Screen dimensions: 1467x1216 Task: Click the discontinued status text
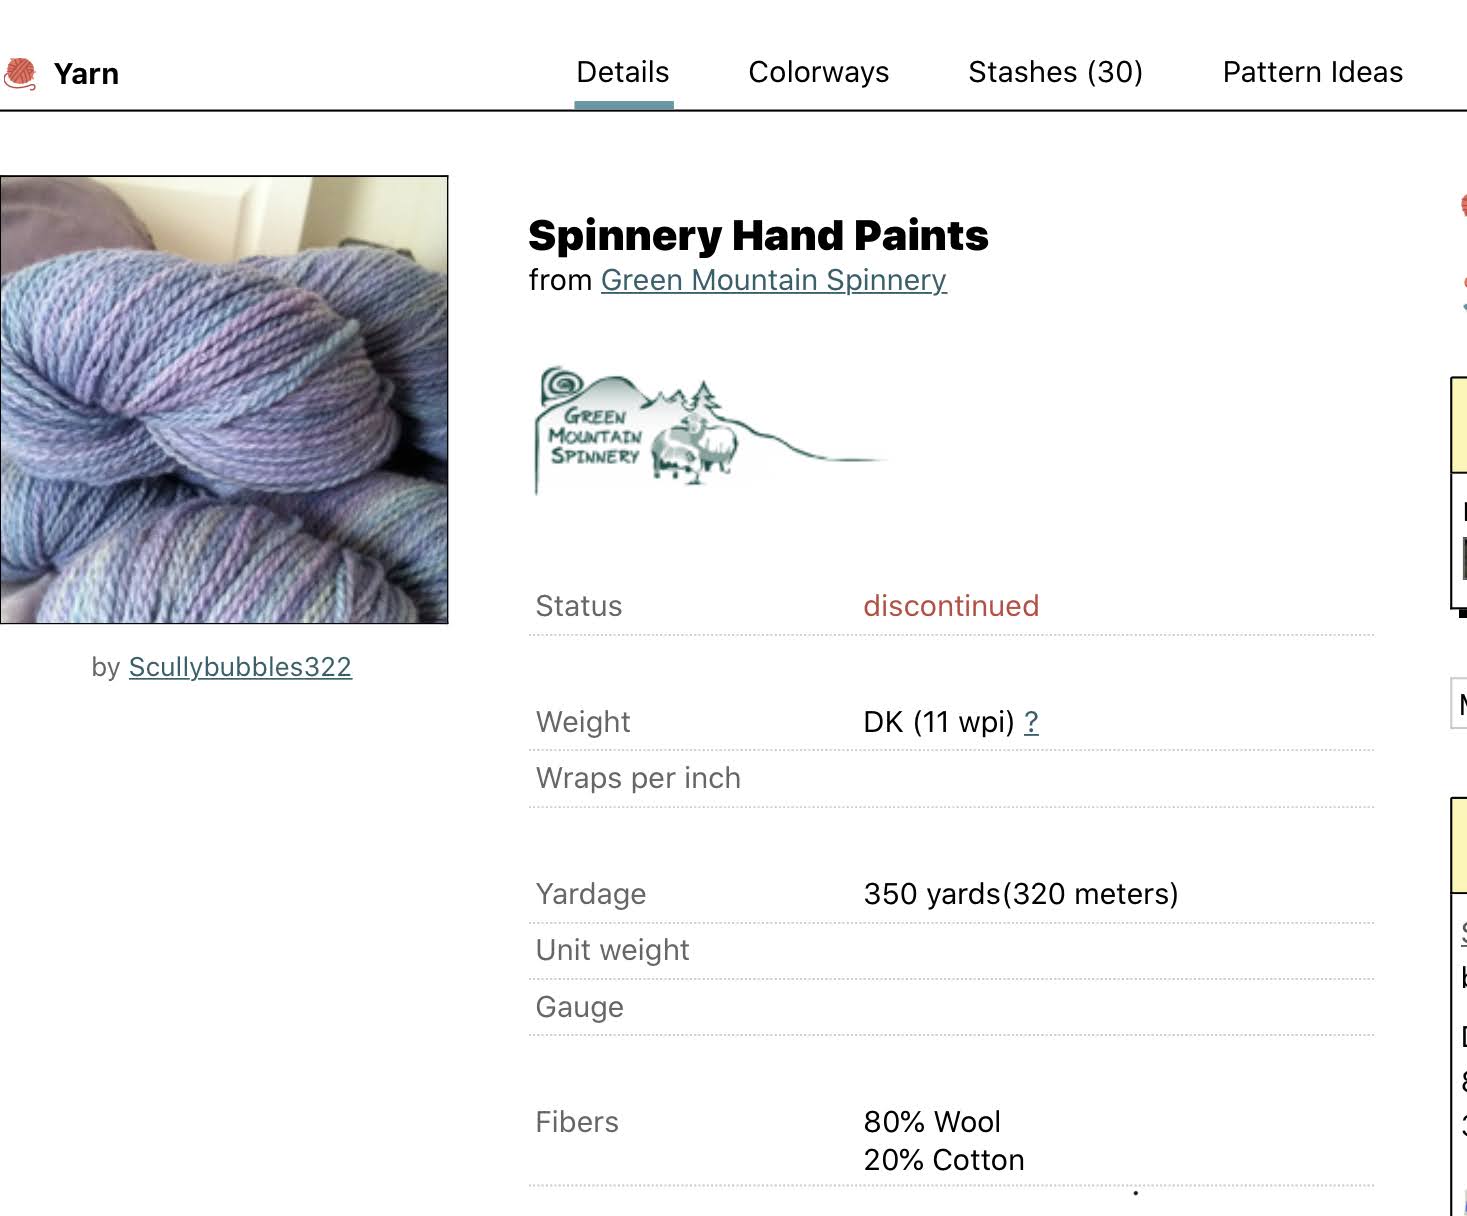(951, 606)
